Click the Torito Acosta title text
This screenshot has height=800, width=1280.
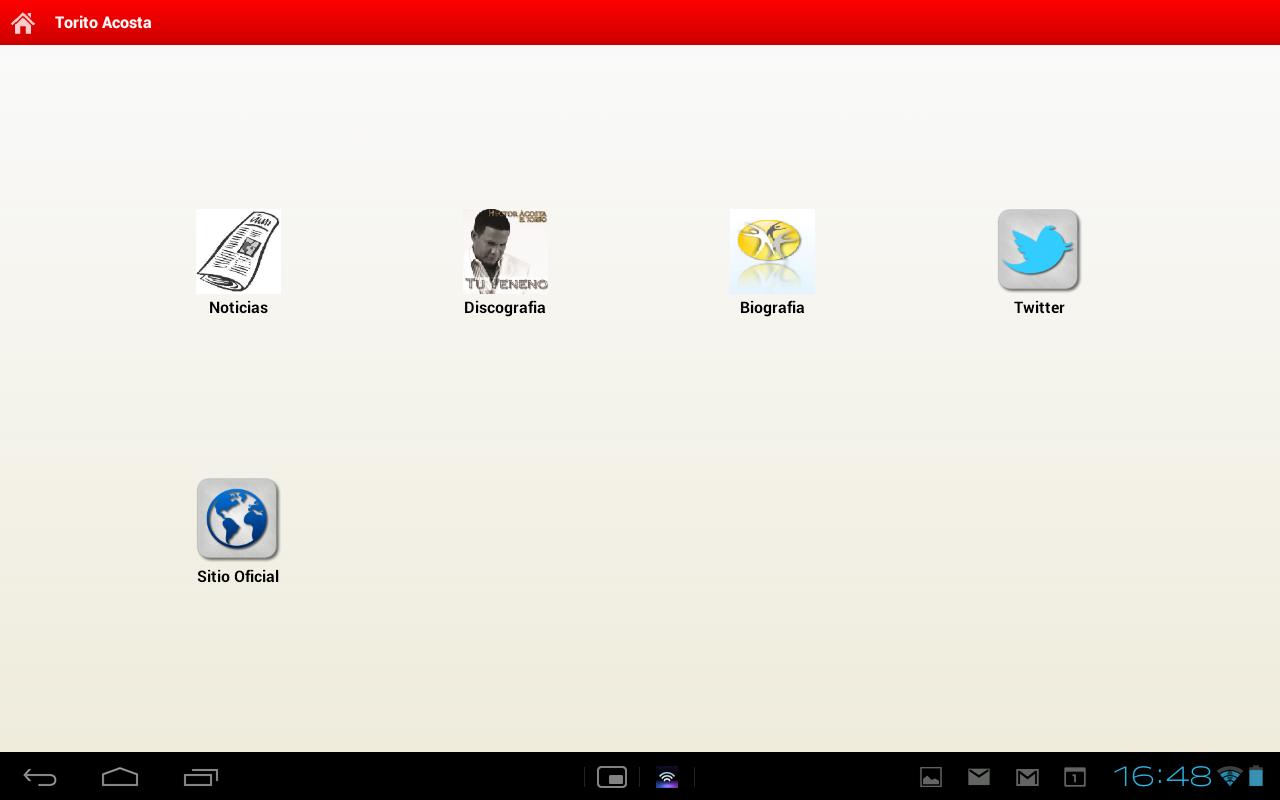point(103,22)
